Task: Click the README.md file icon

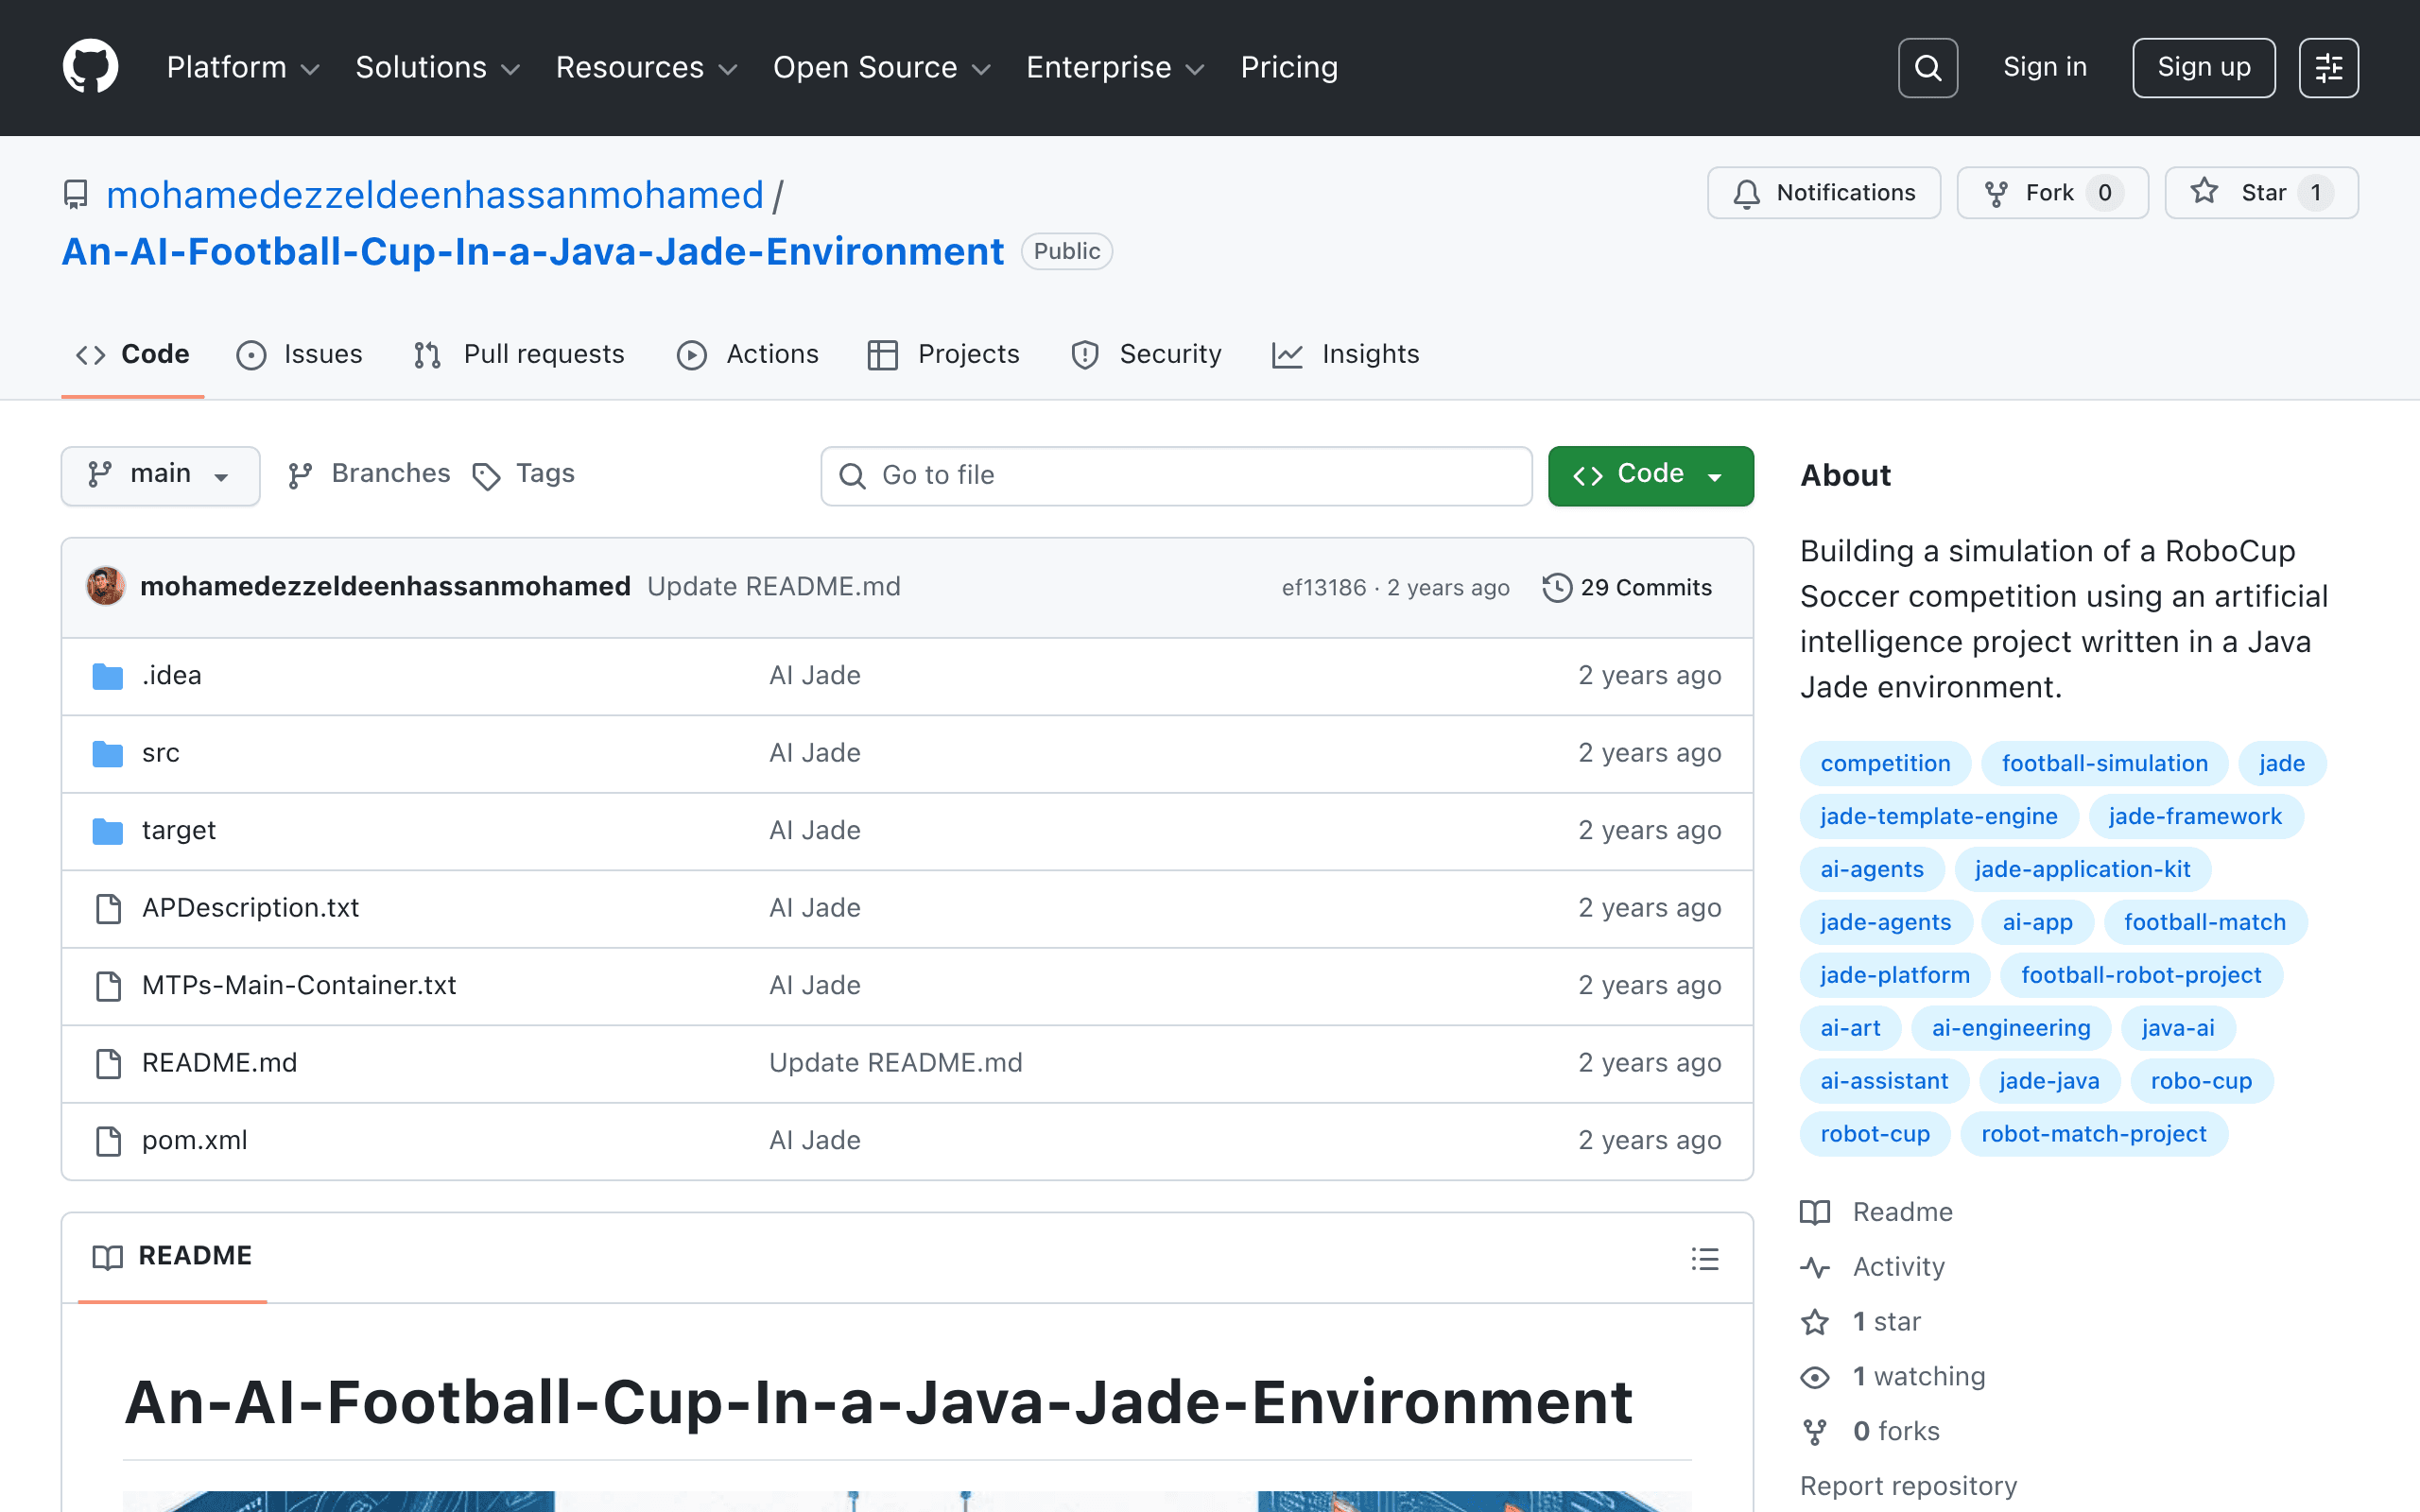Action: (x=108, y=1063)
